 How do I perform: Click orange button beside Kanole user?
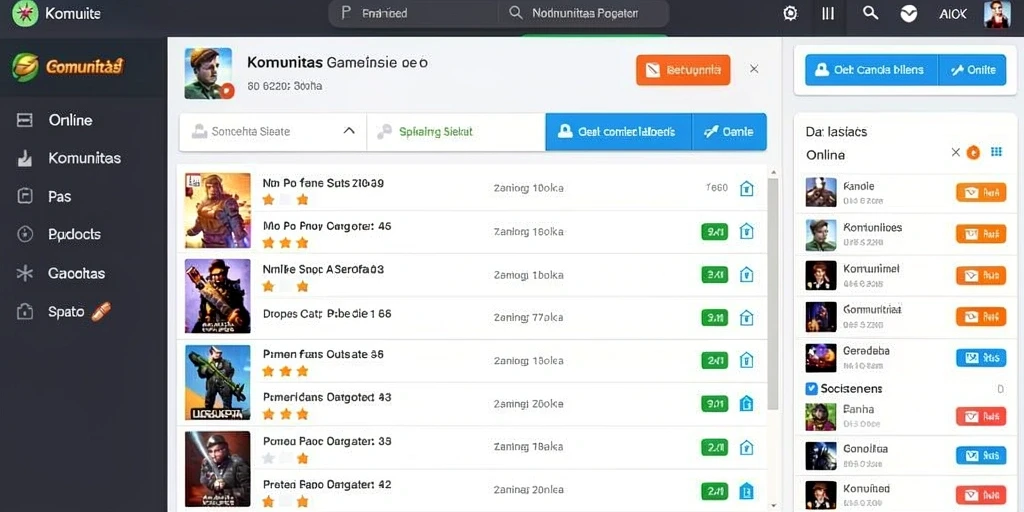click(981, 192)
